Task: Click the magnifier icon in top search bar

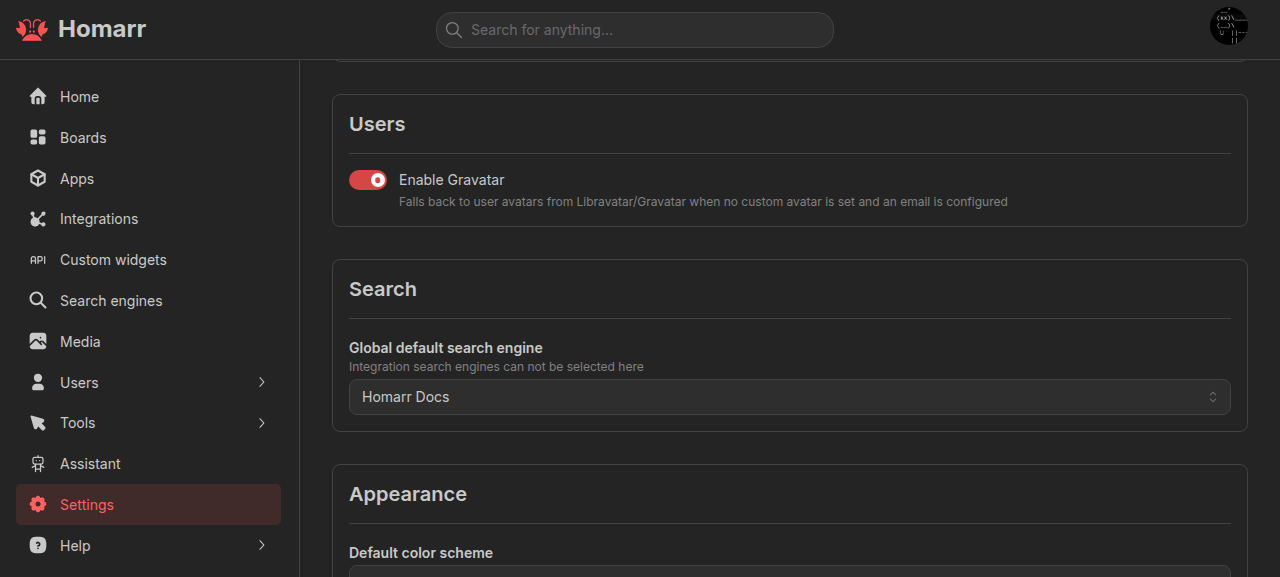Action: pyautogui.click(x=454, y=30)
